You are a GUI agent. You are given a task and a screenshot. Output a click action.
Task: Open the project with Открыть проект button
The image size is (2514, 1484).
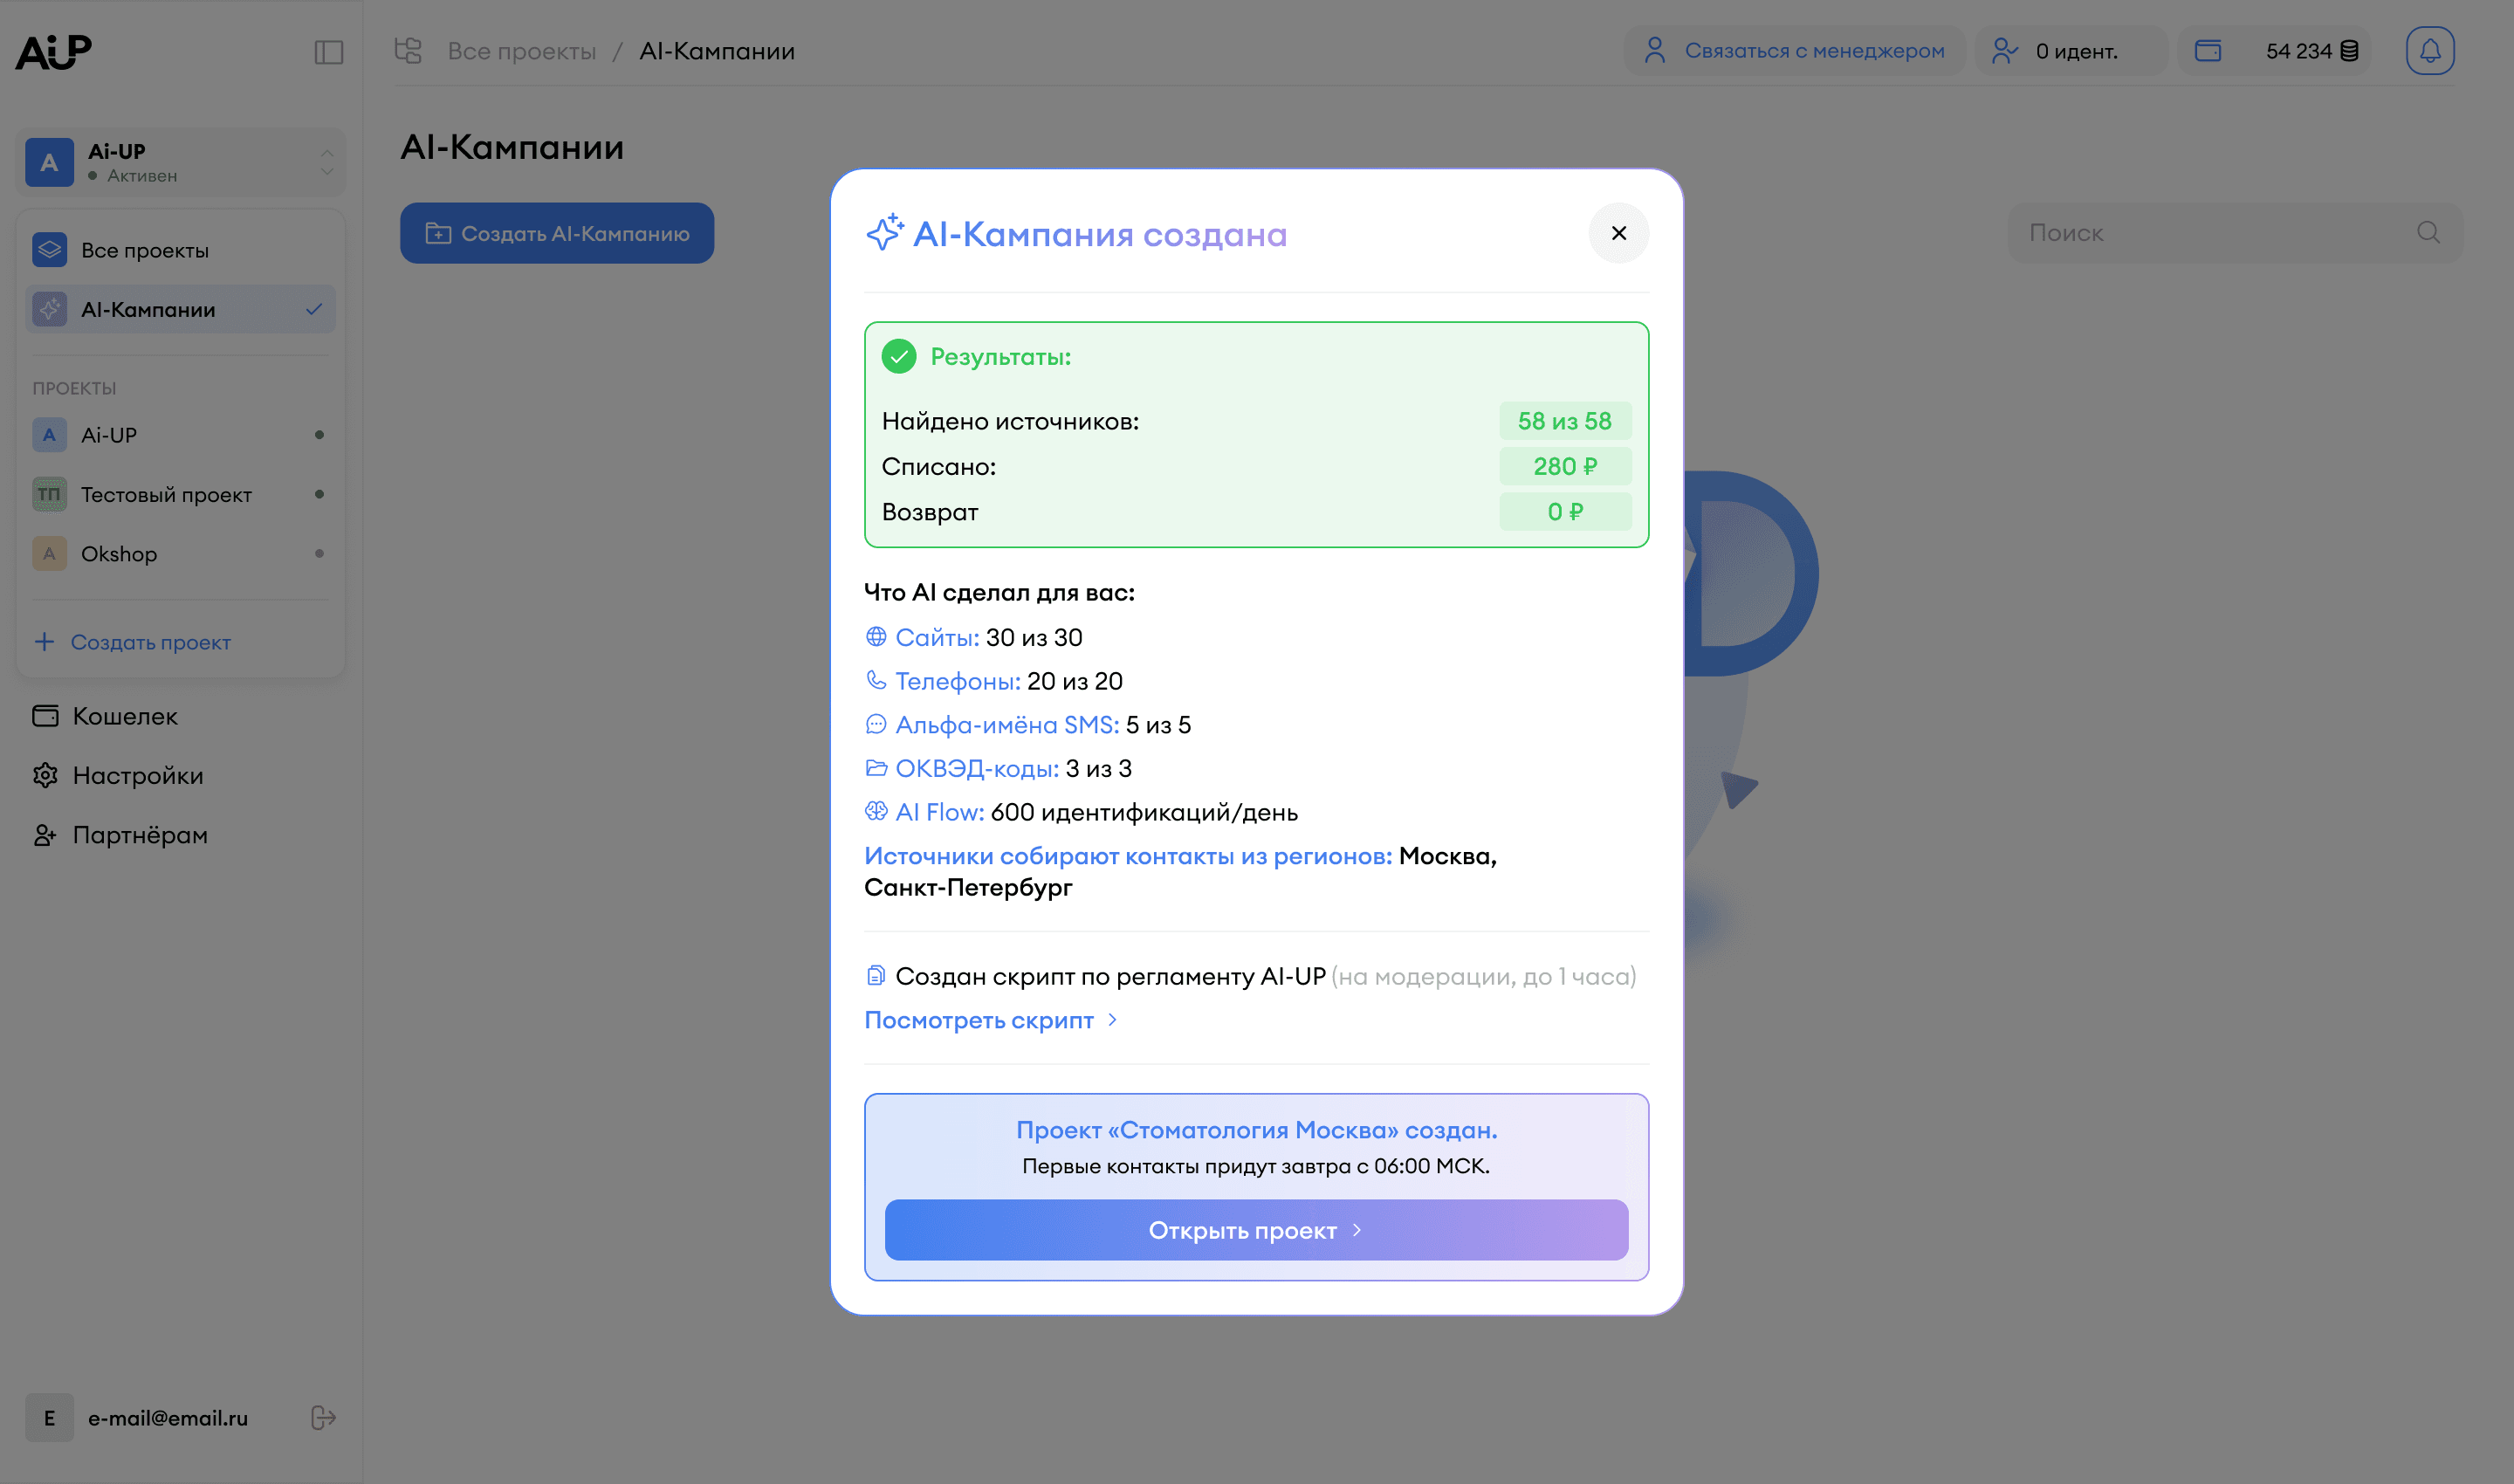tap(1256, 1230)
